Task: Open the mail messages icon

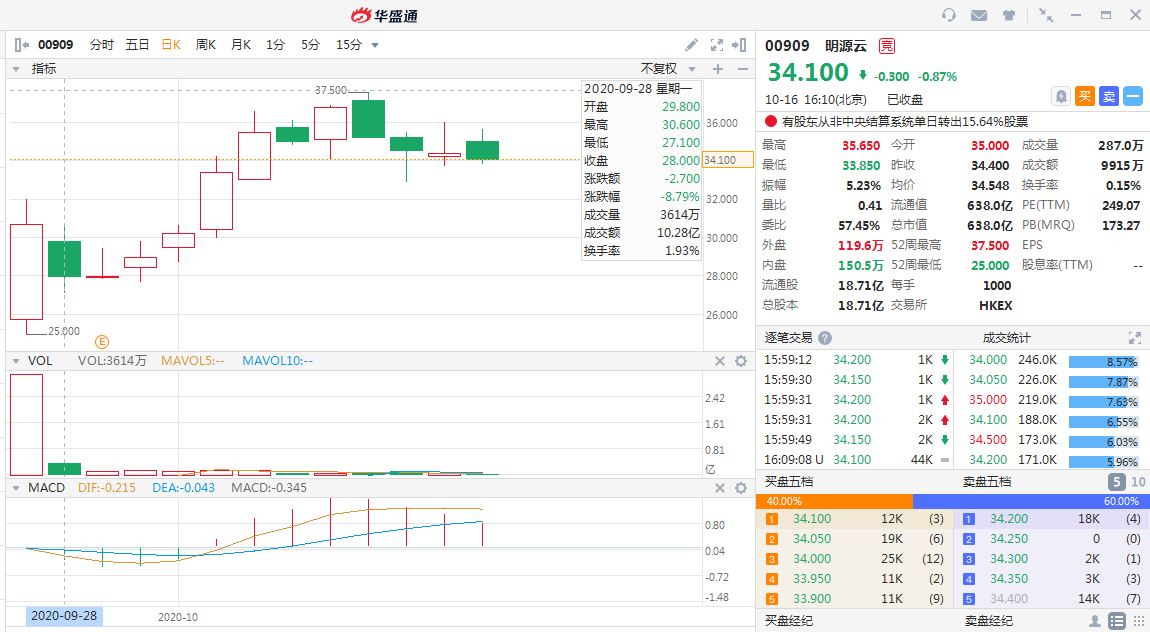Action: coord(979,15)
